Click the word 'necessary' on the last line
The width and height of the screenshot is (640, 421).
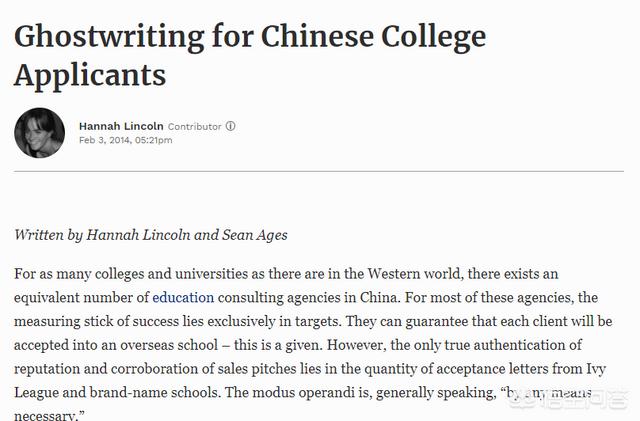(x=47, y=416)
